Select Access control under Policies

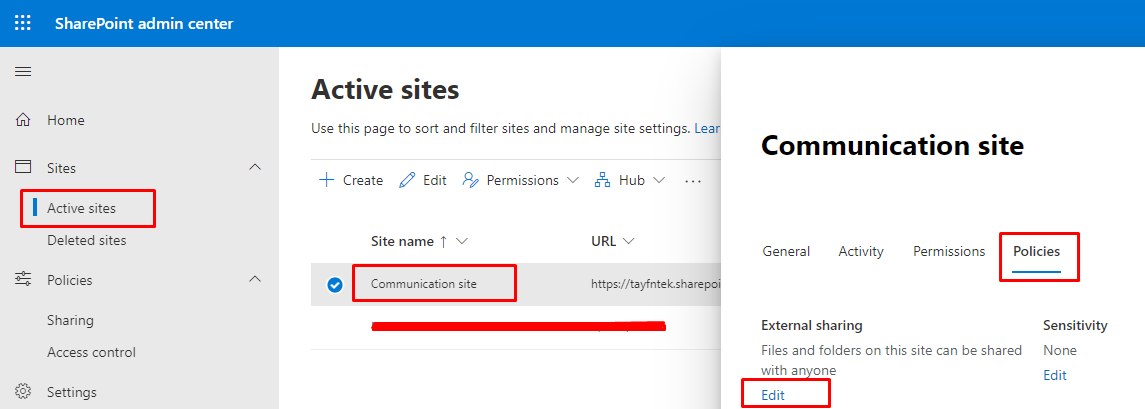(x=91, y=352)
